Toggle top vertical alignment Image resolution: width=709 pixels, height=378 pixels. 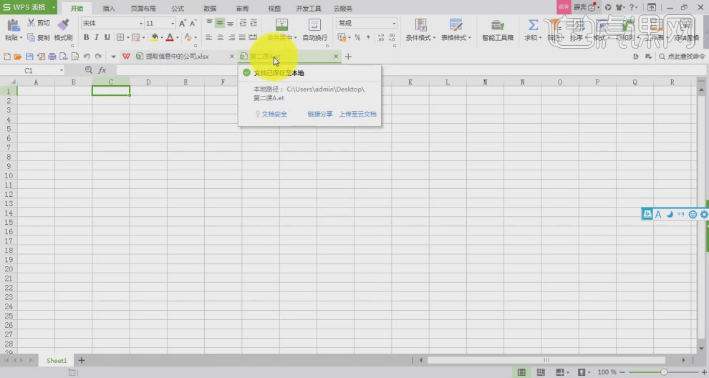[209, 23]
